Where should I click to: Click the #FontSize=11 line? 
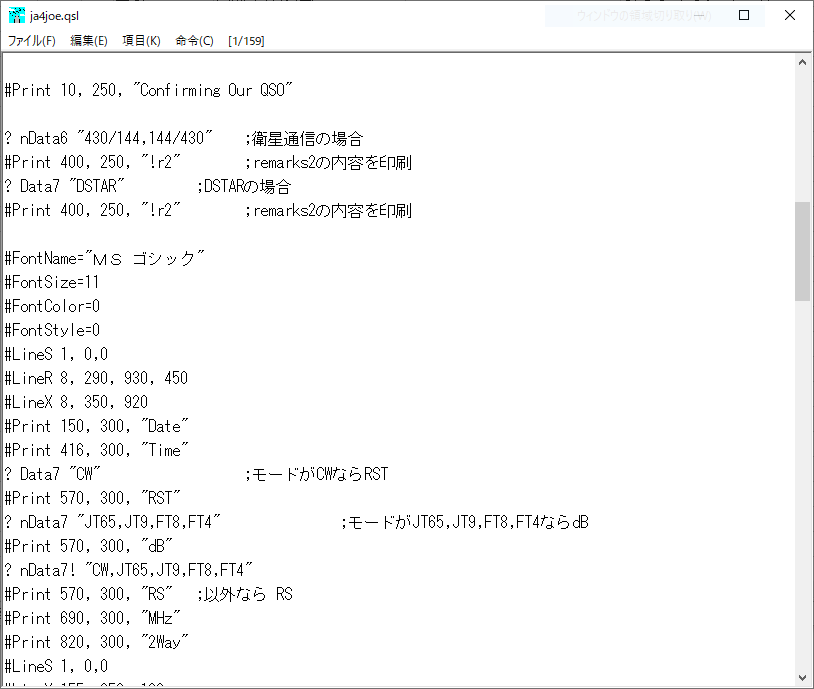click(51, 282)
